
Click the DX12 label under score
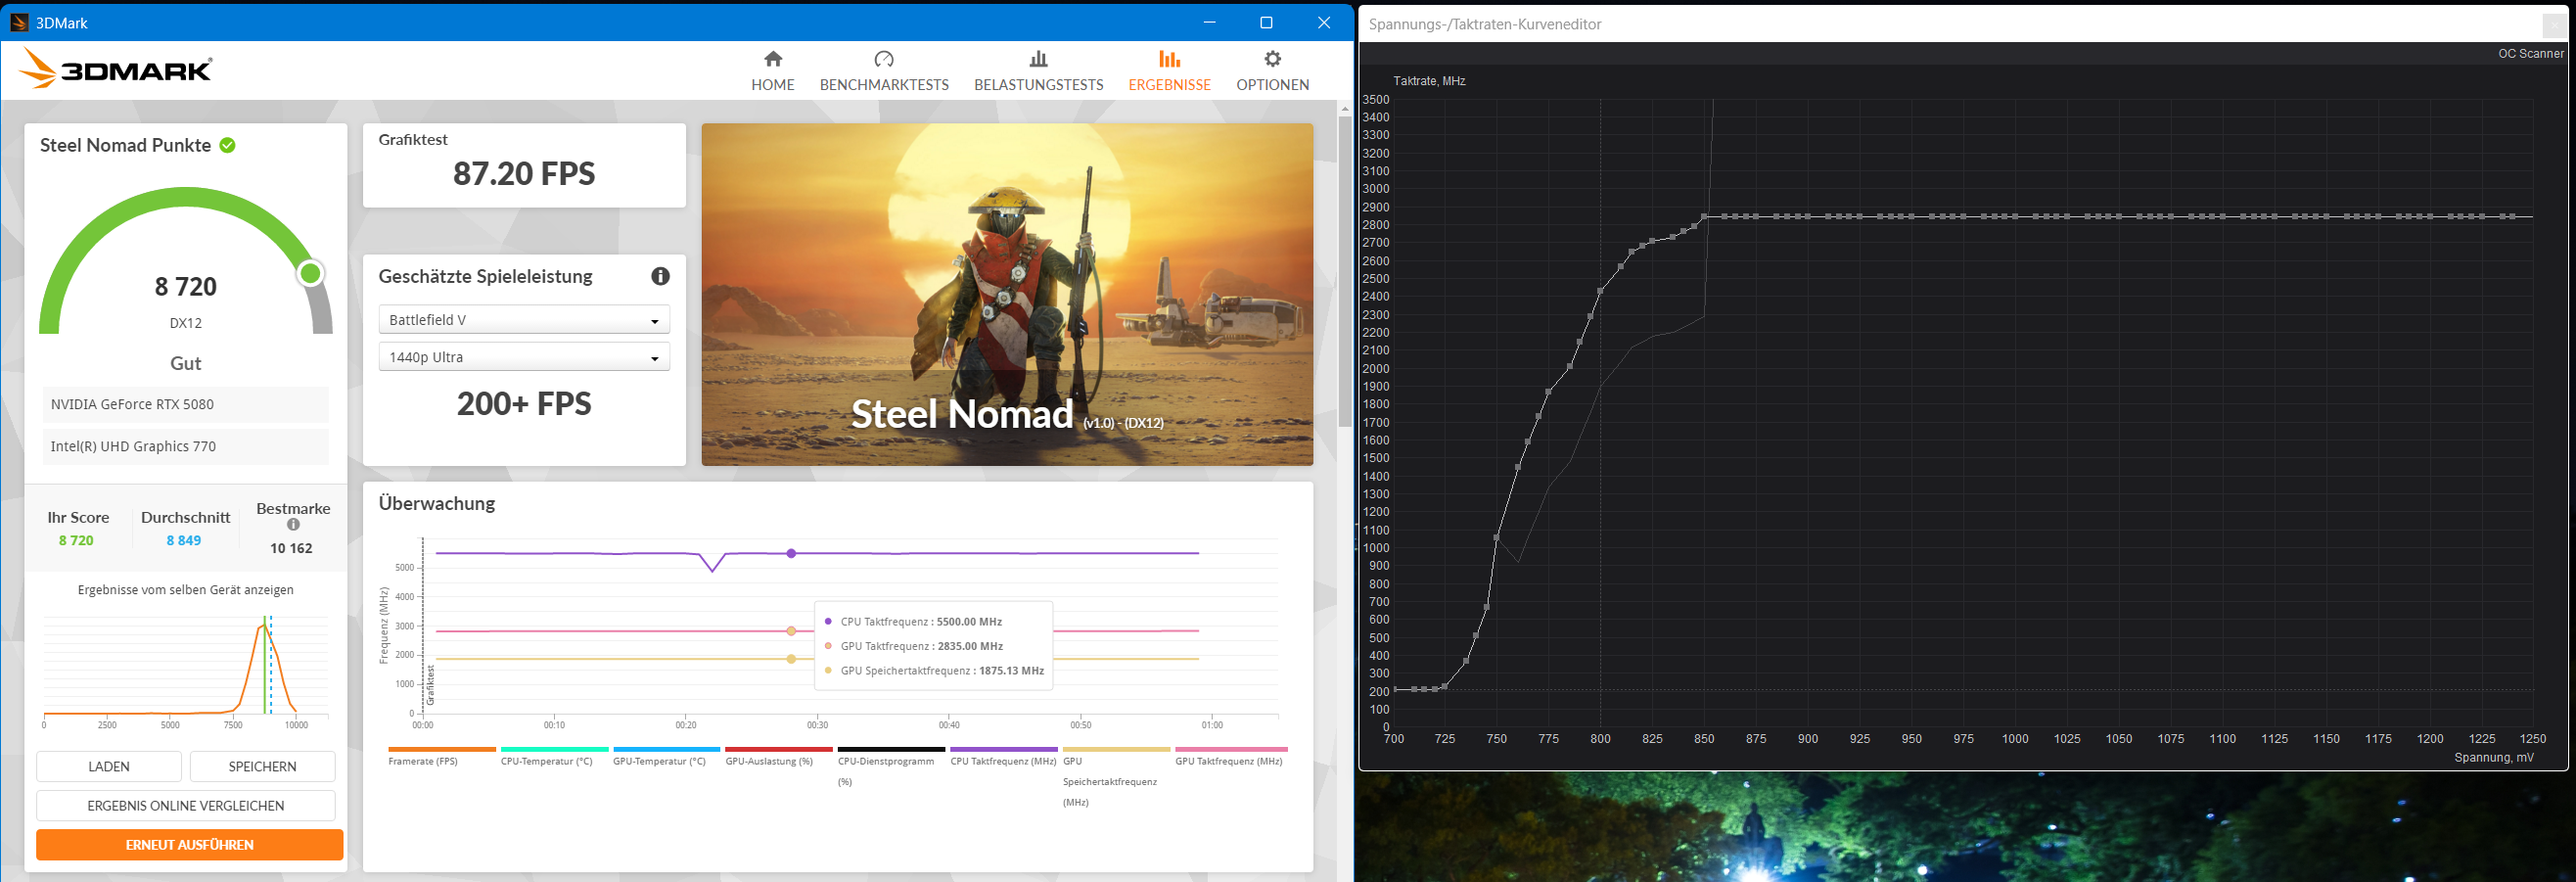click(x=186, y=323)
